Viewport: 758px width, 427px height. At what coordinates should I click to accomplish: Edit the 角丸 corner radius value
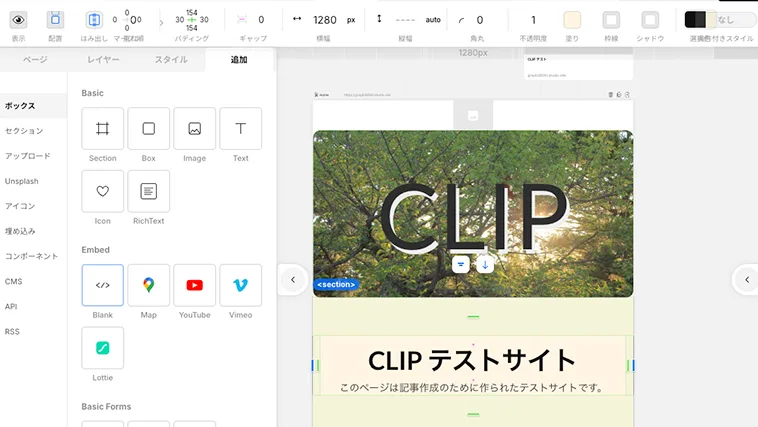480,20
